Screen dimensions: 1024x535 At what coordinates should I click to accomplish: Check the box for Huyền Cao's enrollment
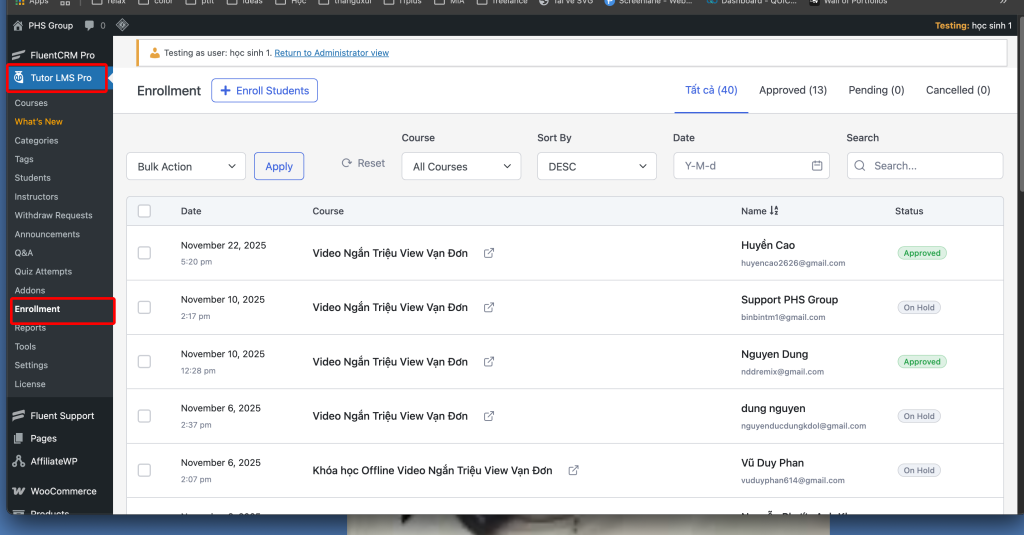[x=144, y=253]
